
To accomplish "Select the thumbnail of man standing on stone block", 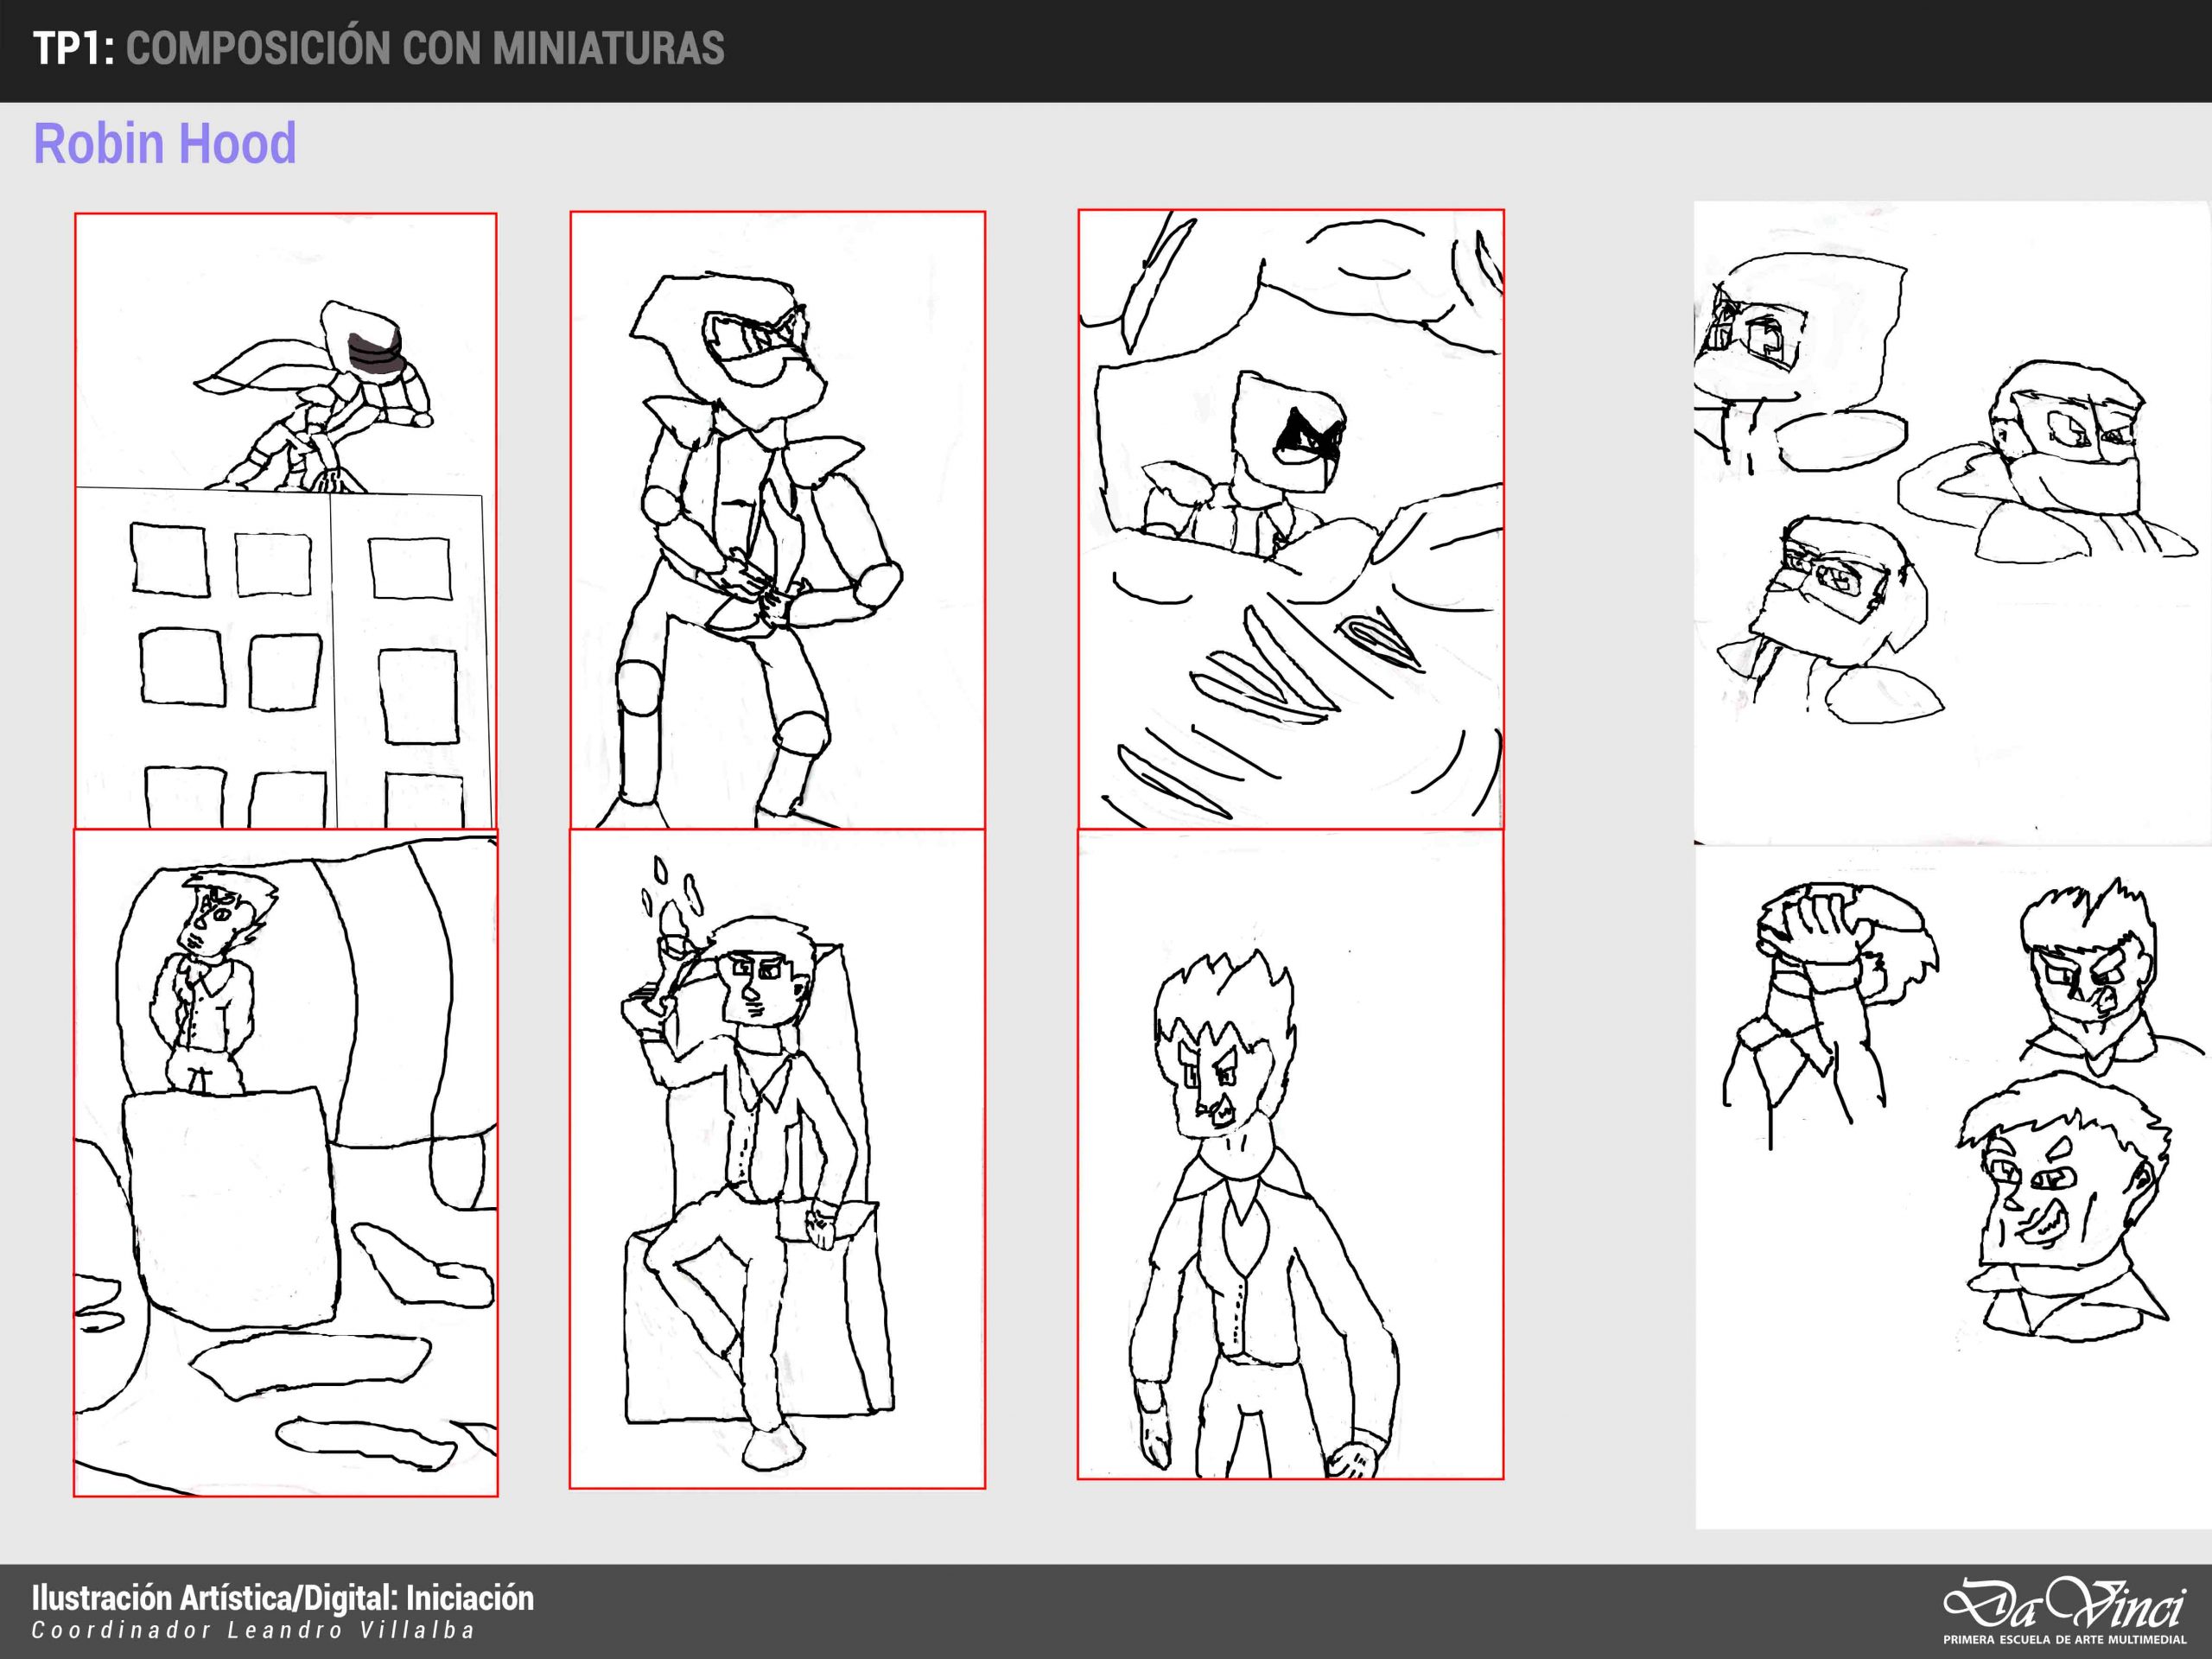I will point(285,1162).
